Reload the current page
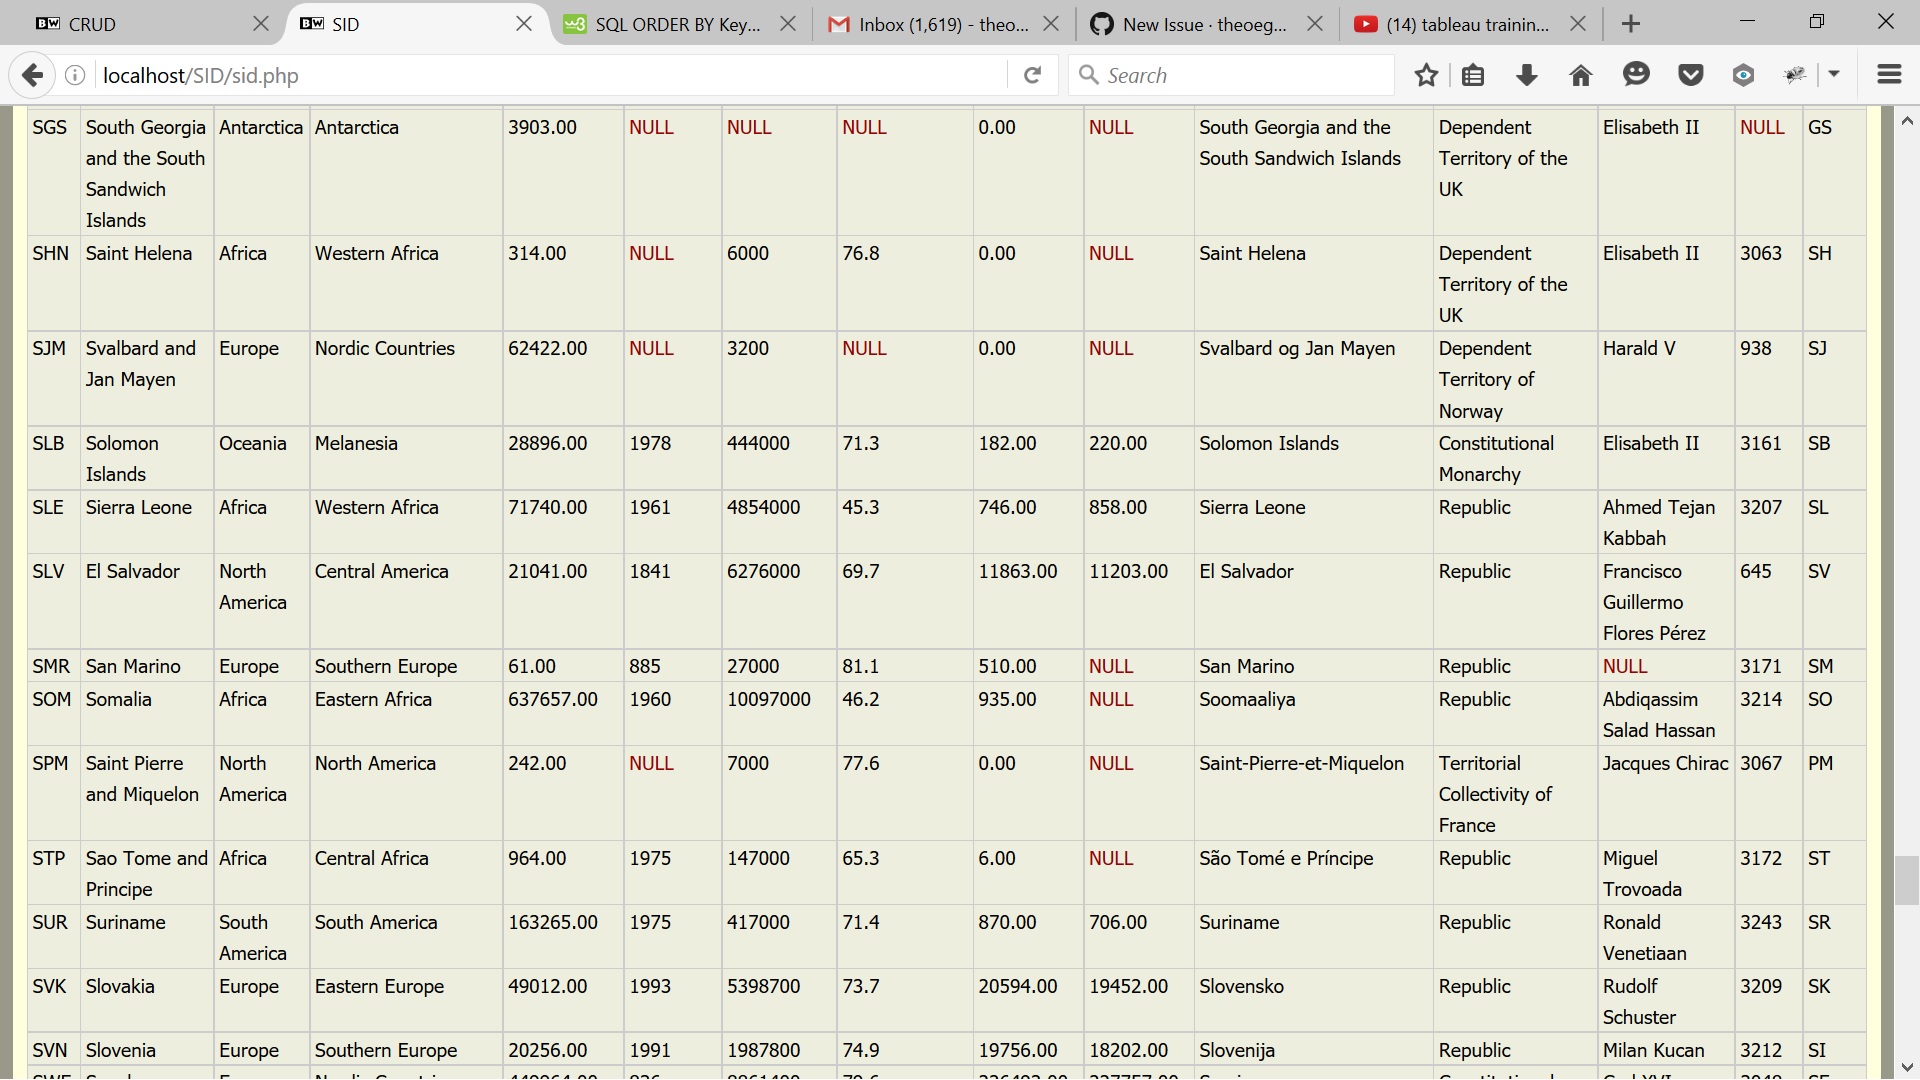Screen dimensions: 1920x1080 tap(1033, 75)
